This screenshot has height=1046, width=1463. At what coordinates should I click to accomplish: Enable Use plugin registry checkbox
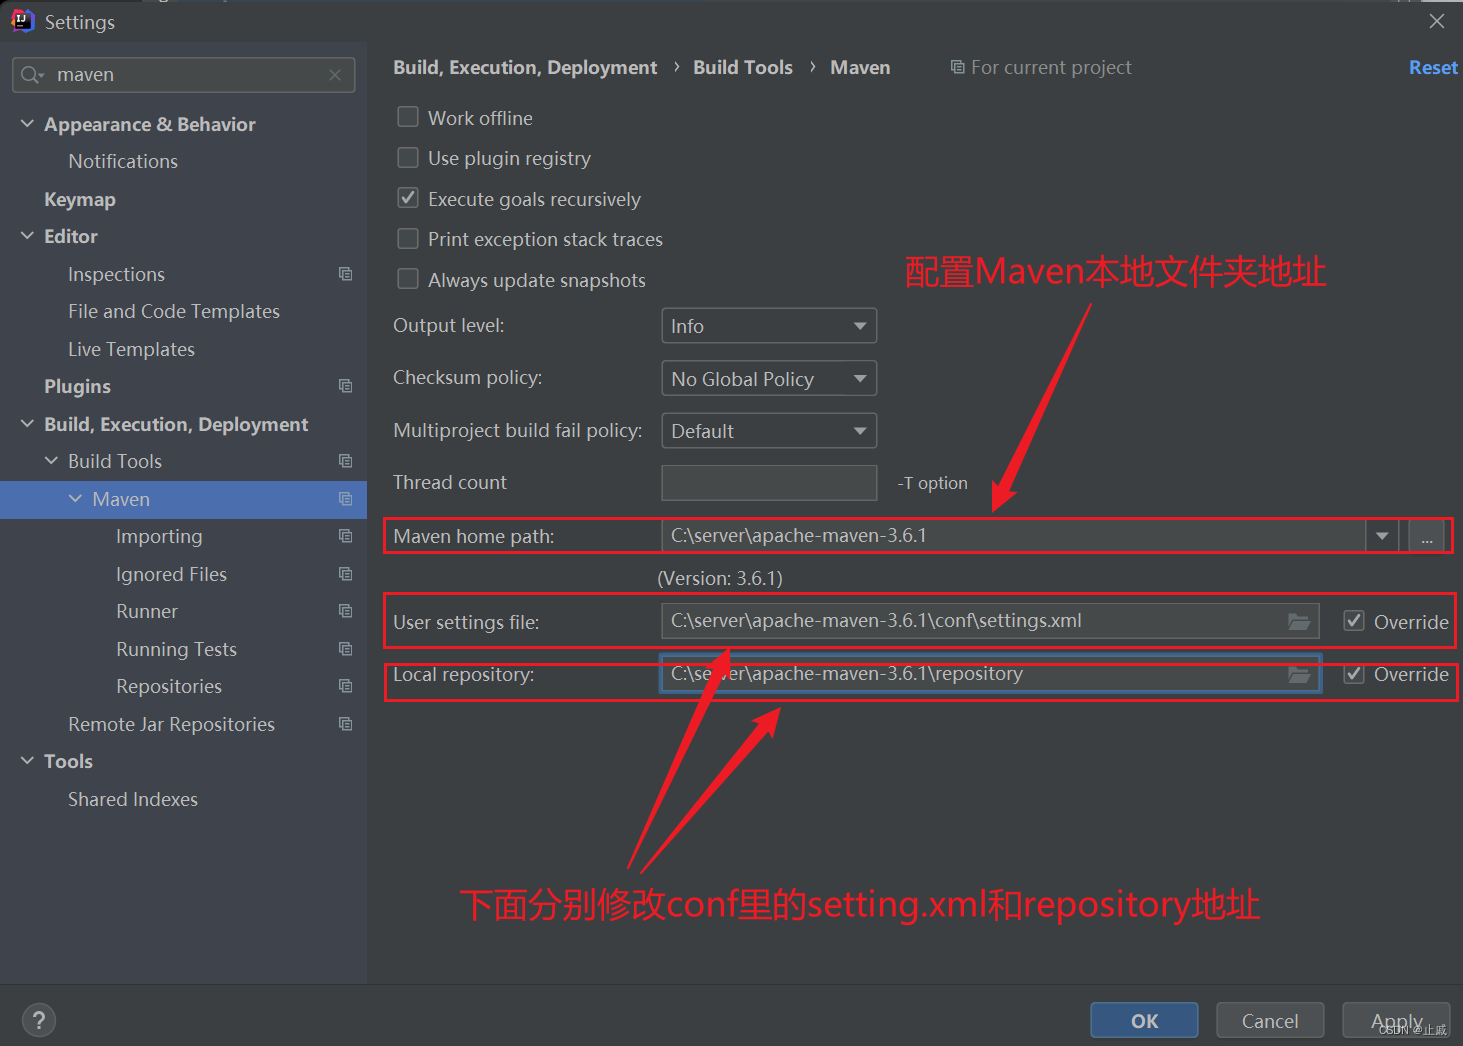pyautogui.click(x=408, y=158)
